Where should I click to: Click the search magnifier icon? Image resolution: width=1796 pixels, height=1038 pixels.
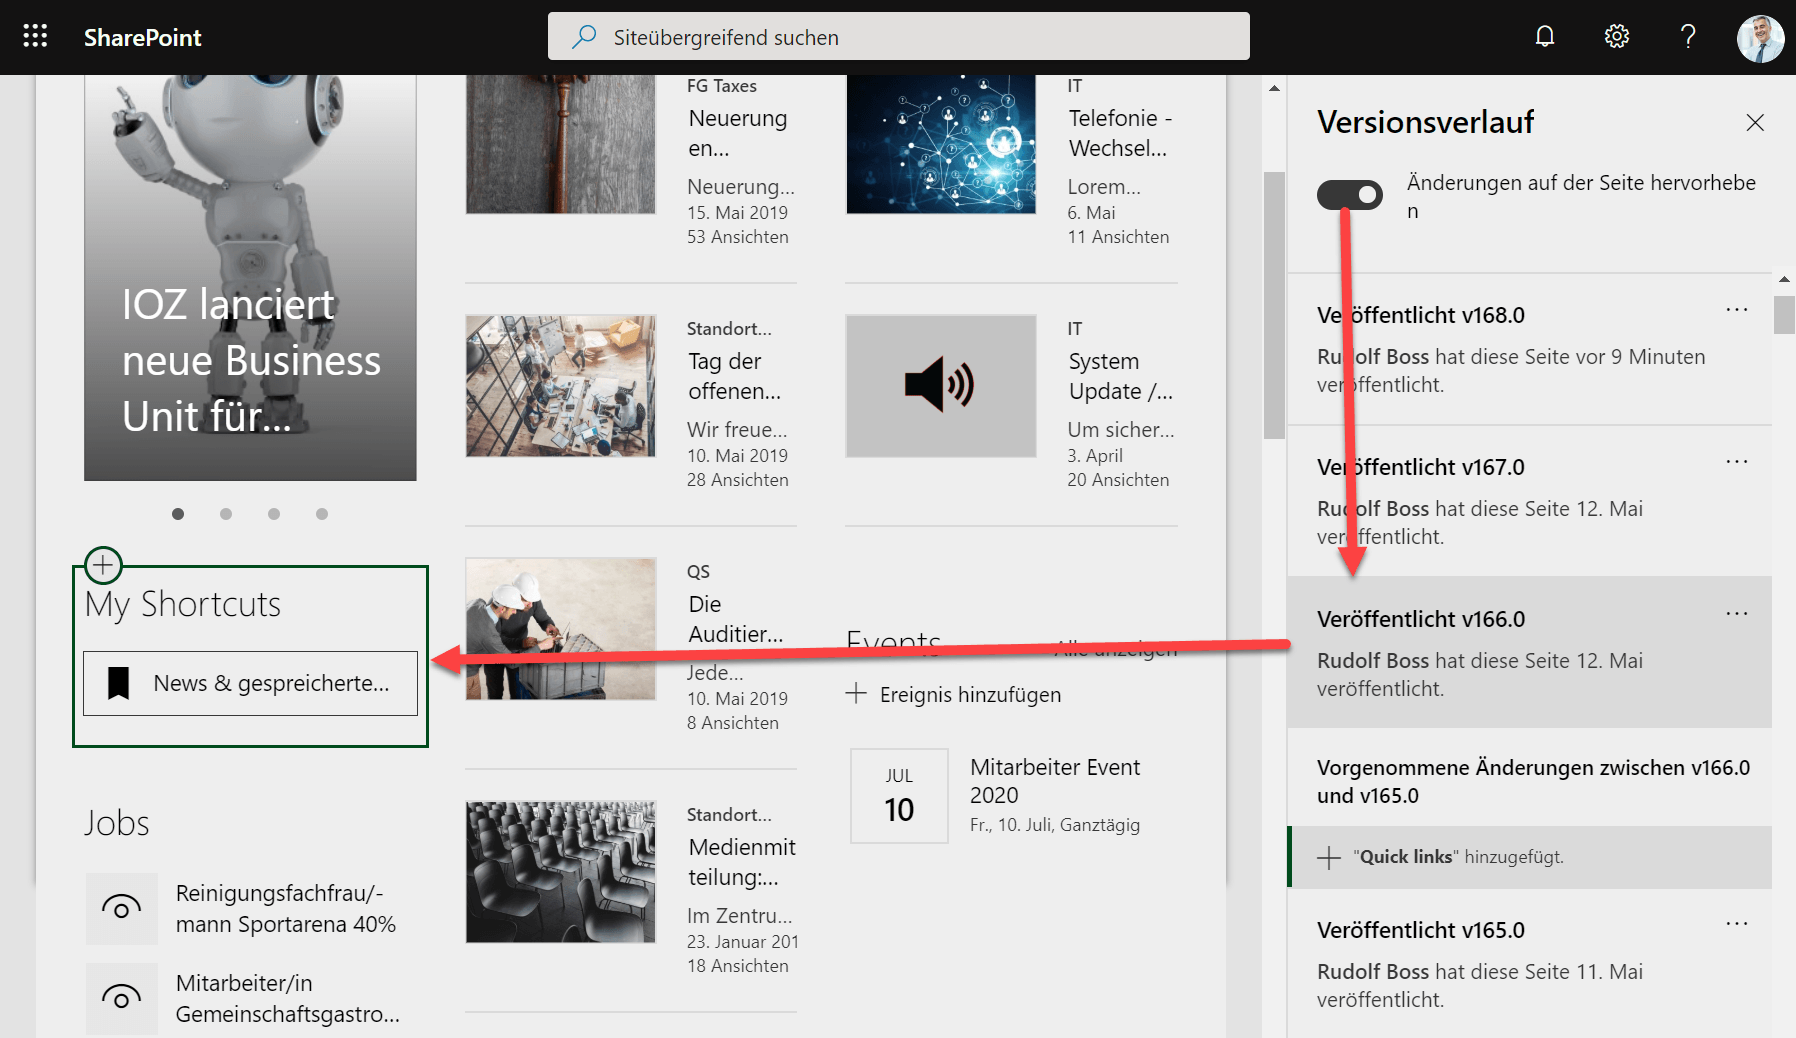[x=584, y=37]
